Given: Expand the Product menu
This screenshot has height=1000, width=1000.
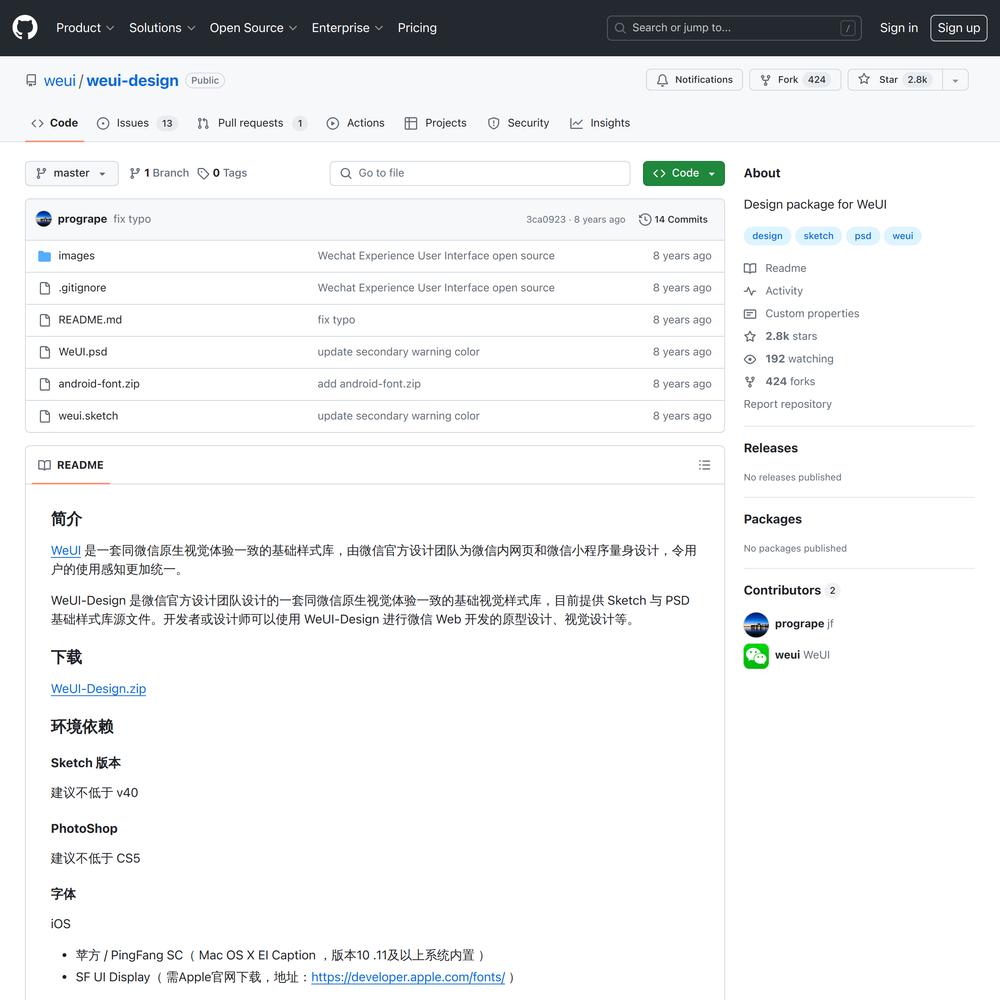Looking at the screenshot, I should 85,27.
